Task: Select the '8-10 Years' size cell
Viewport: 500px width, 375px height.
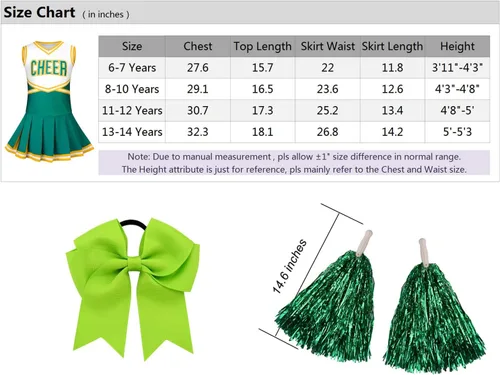Action: click(x=132, y=89)
